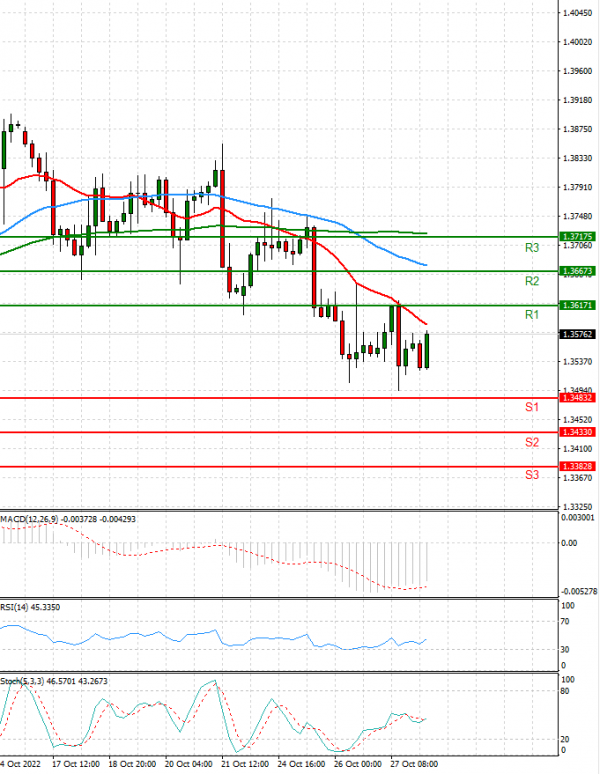This screenshot has height=774, width=600.
Task: Click the S2 support label
Action: [x=532, y=442]
